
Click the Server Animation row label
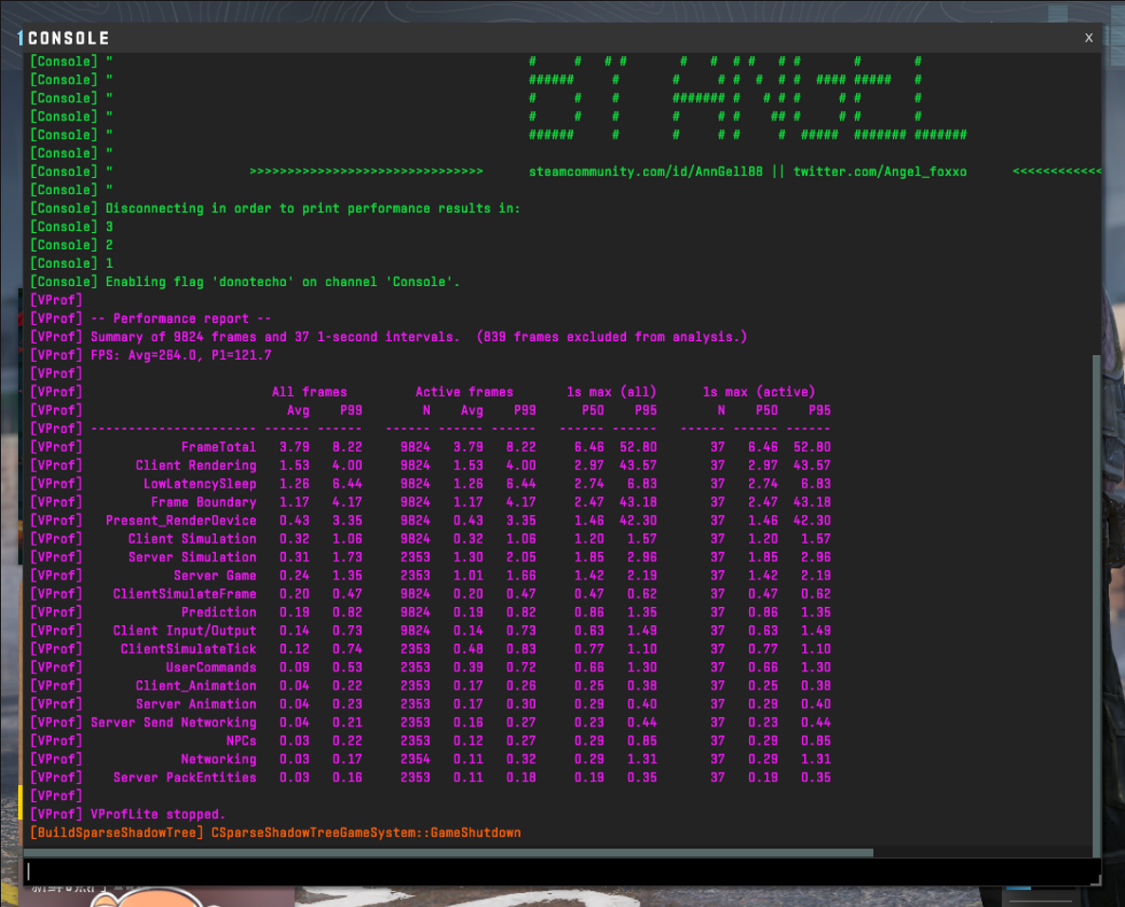point(196,704)
